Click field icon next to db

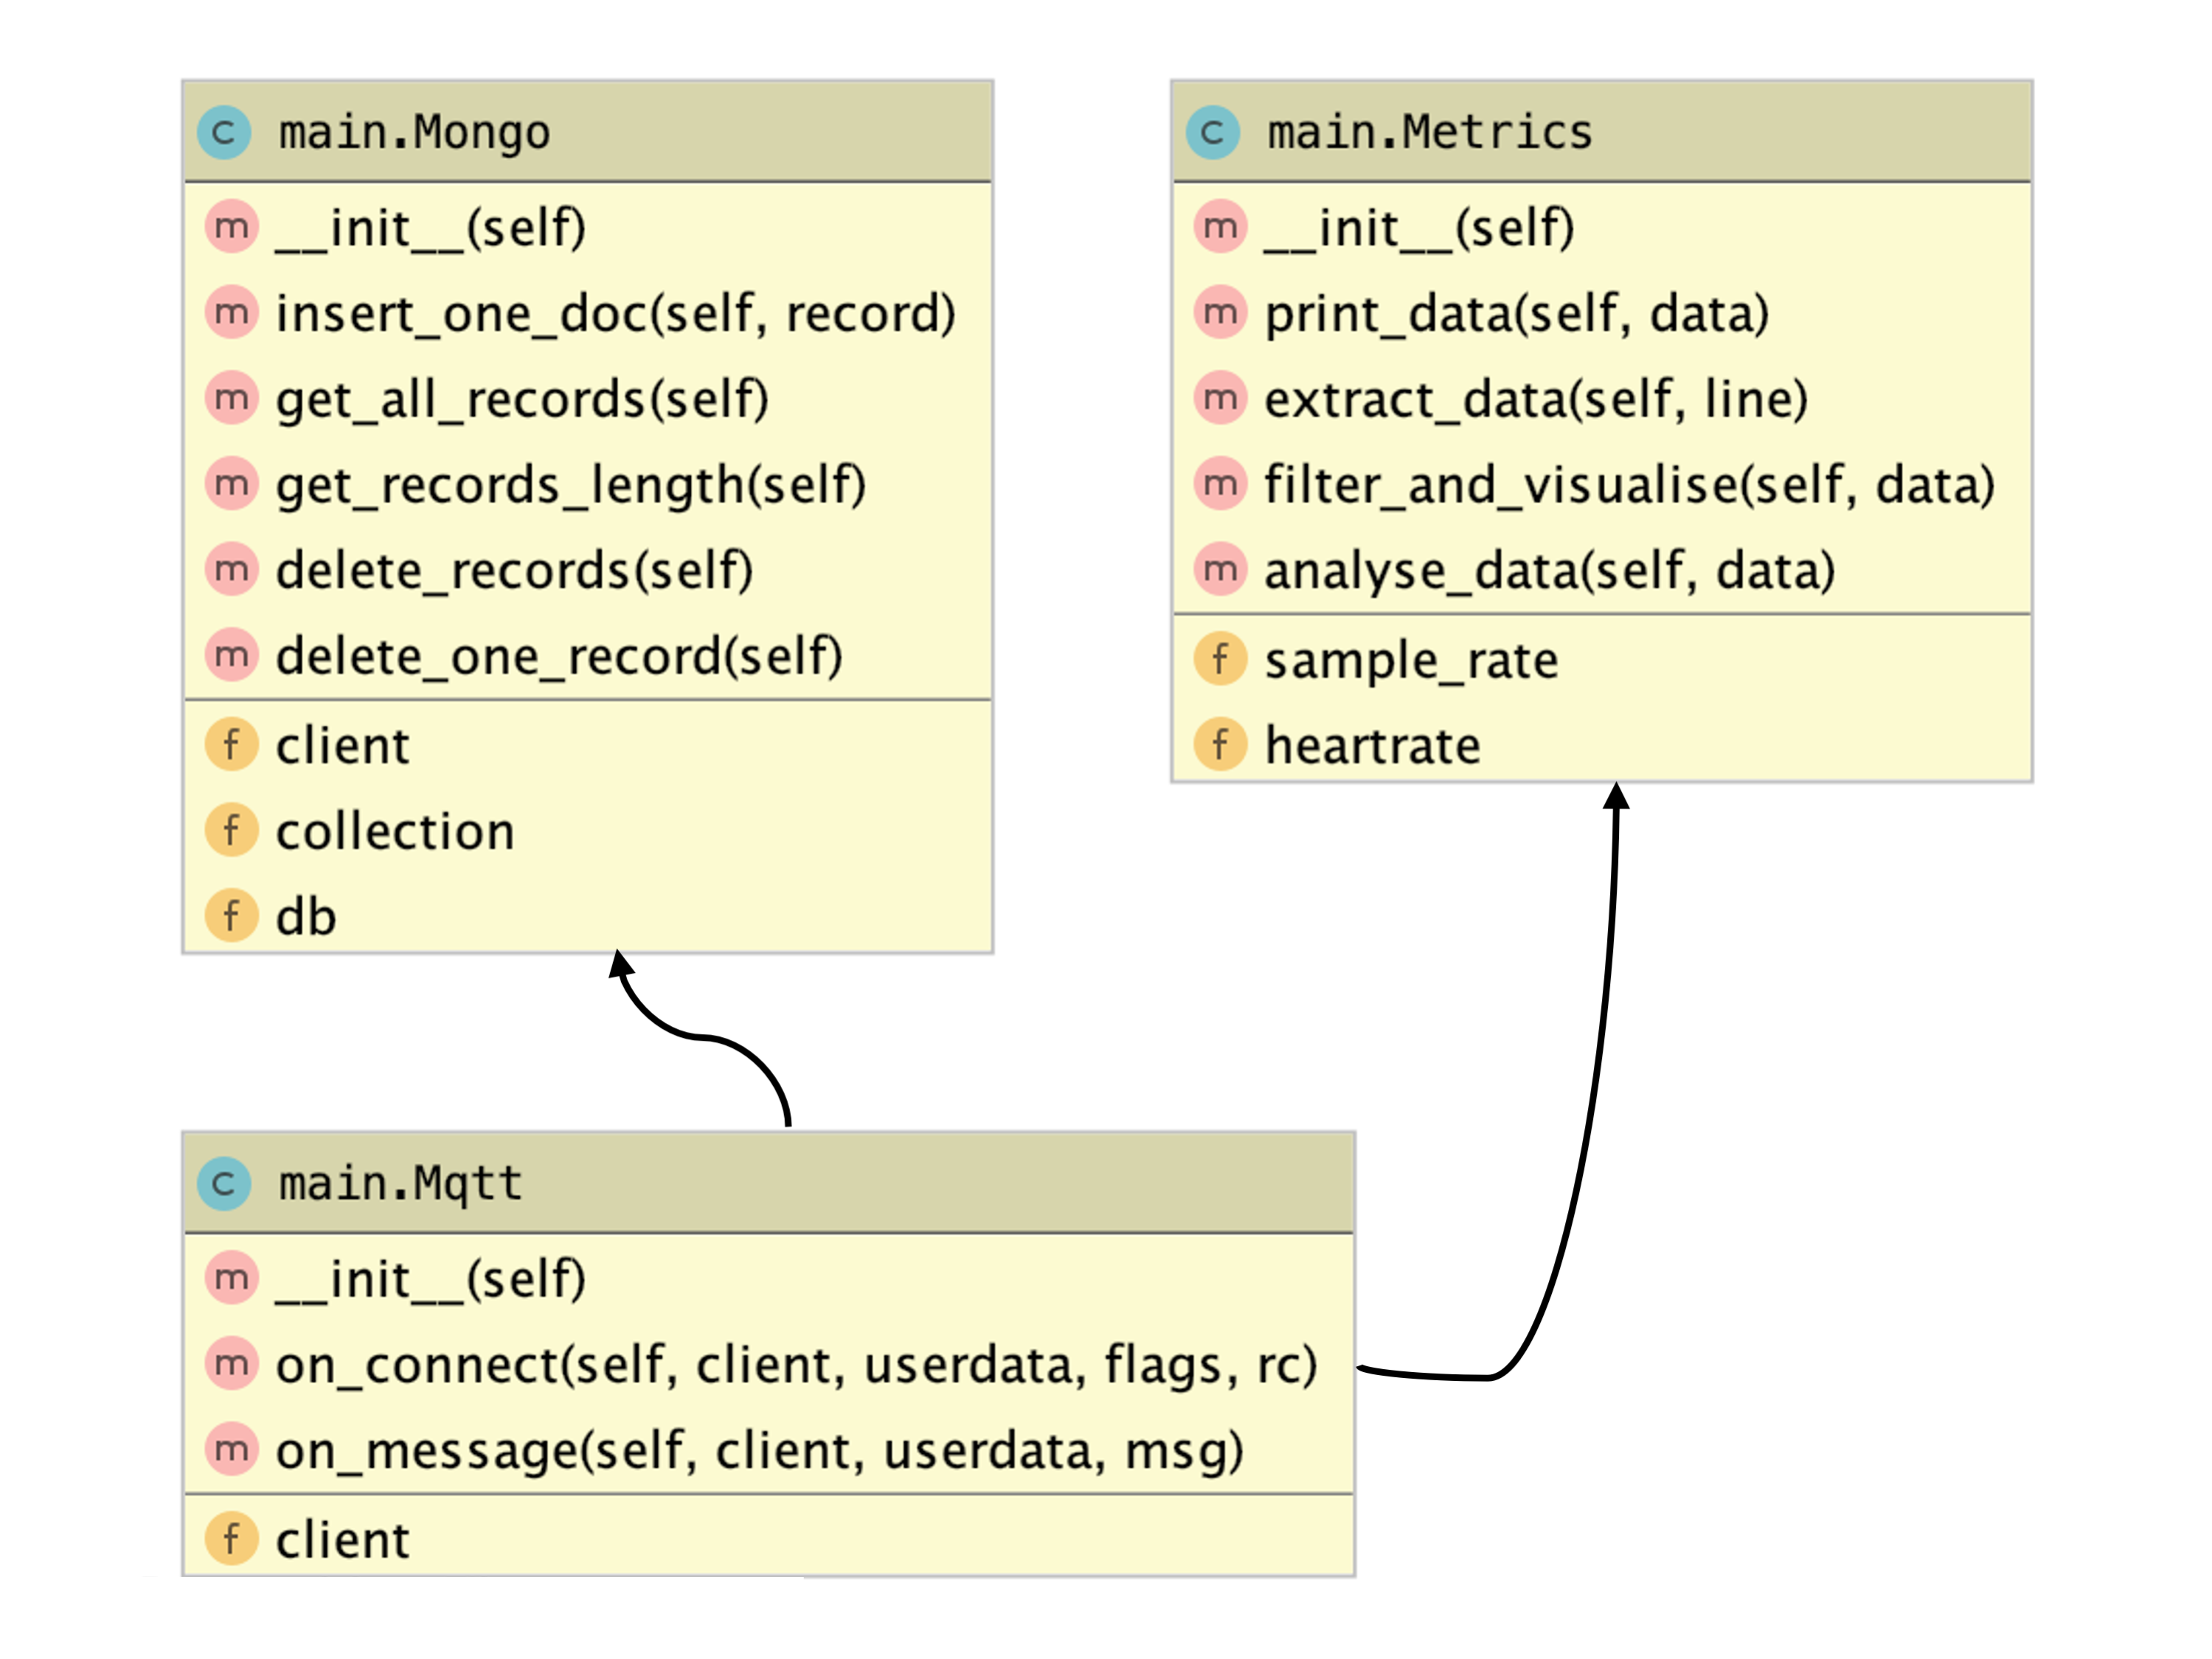232,915
